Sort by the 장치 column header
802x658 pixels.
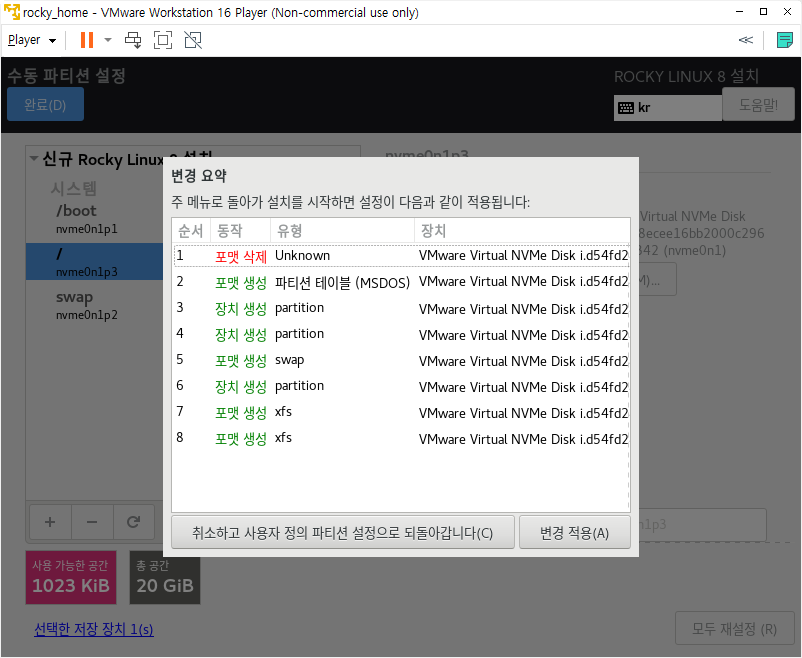click(x=522, y=231)
